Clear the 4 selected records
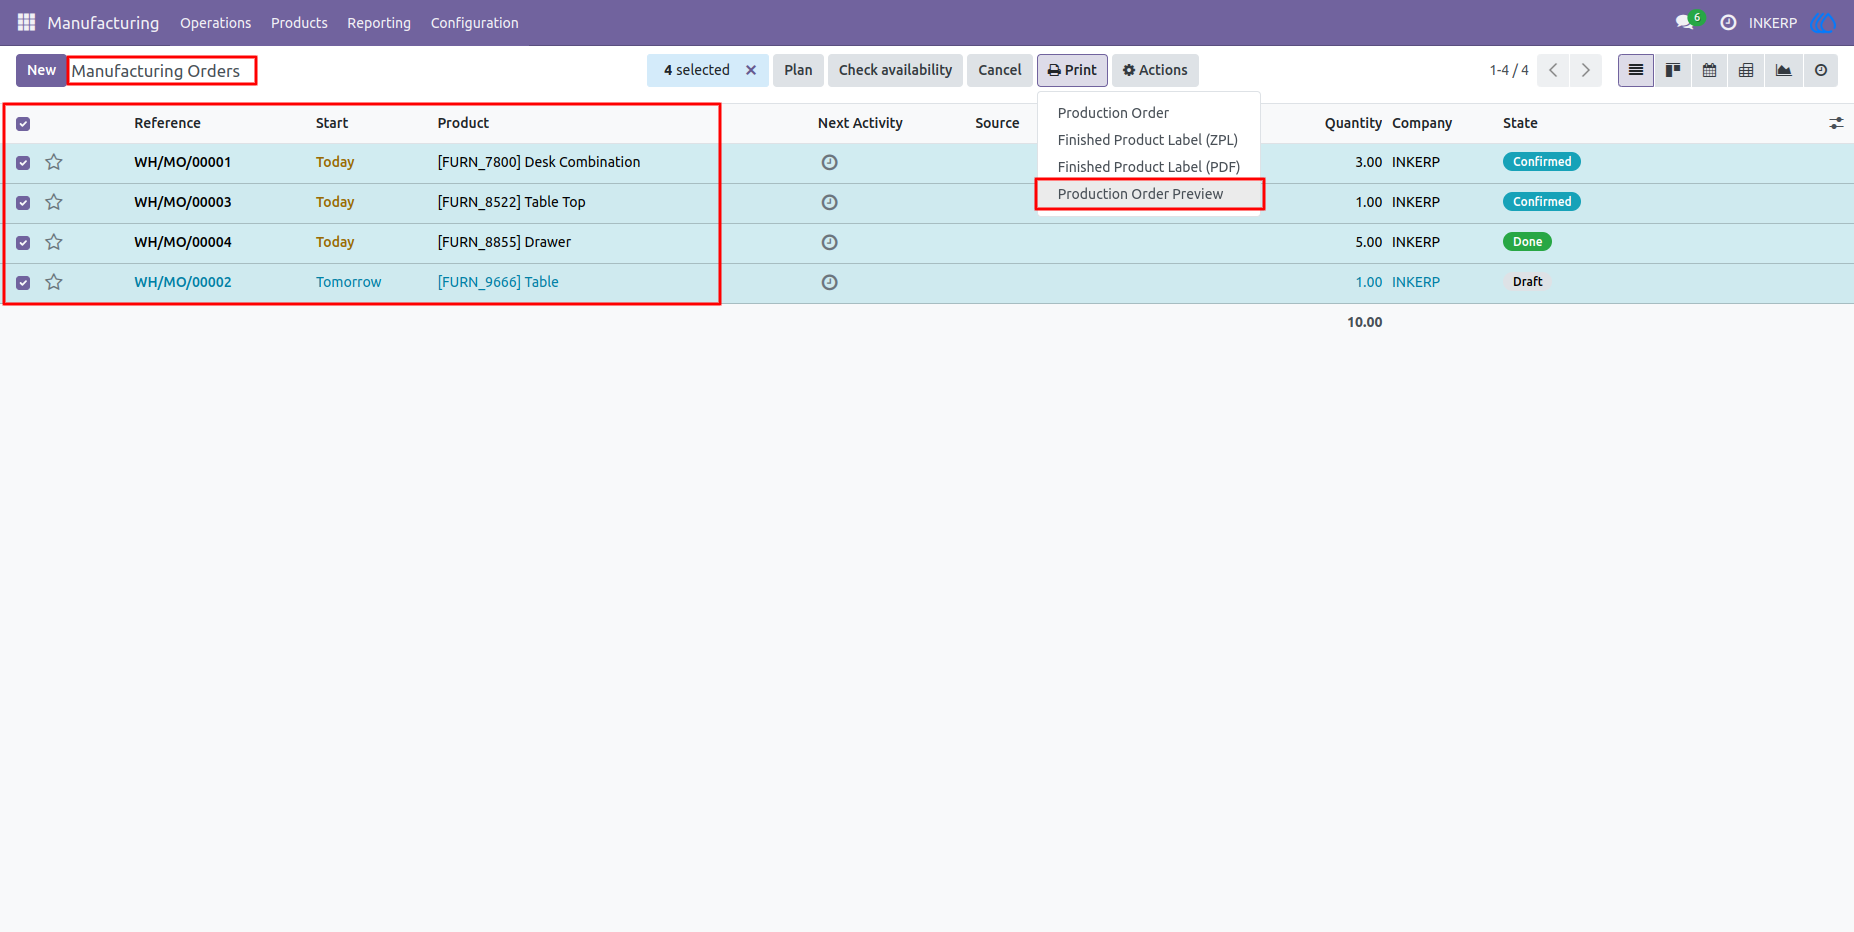 (x=751, y=70)
